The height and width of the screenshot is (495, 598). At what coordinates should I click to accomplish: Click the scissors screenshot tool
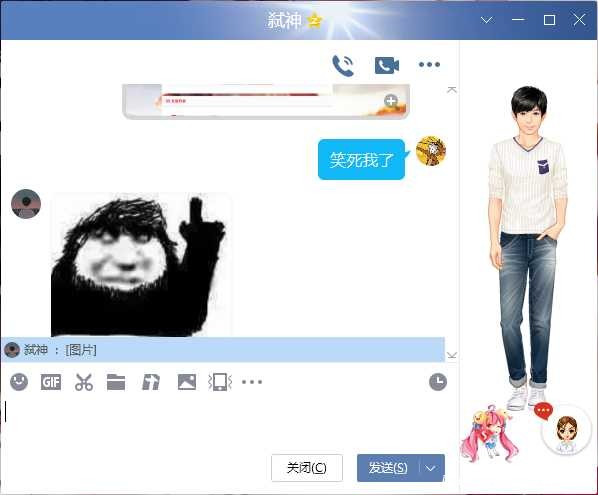(x=84, y=382)
